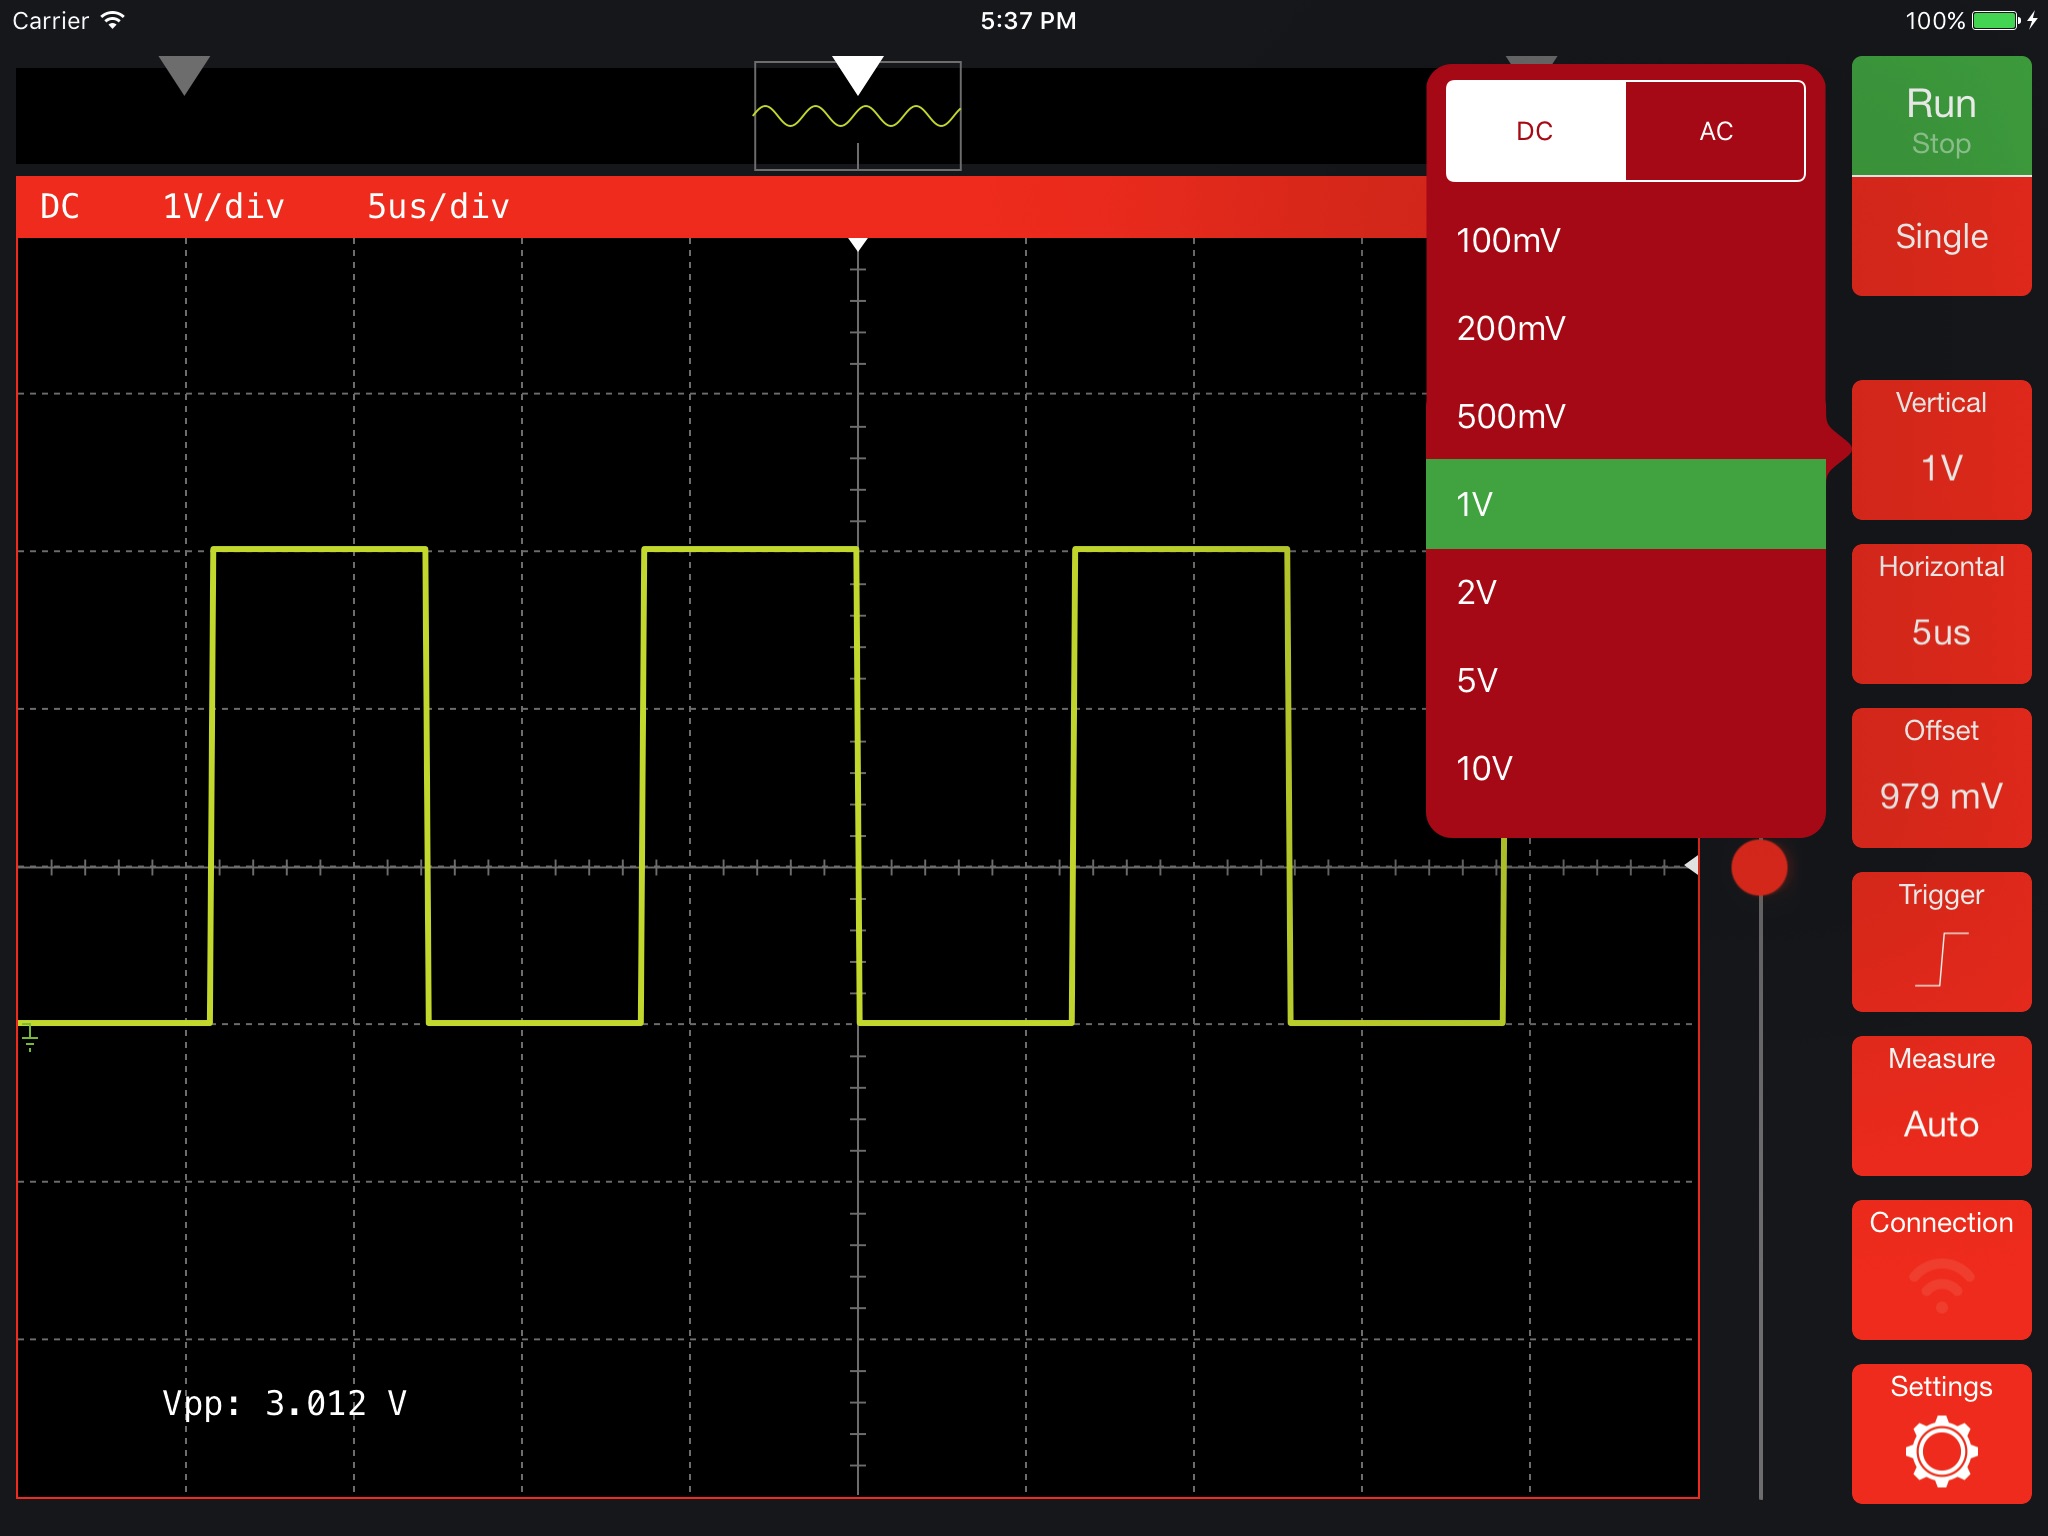Viewport: 2048px width, 1536px height.
Task: Choose 5V vertical scale
Action: (1626, 680)
